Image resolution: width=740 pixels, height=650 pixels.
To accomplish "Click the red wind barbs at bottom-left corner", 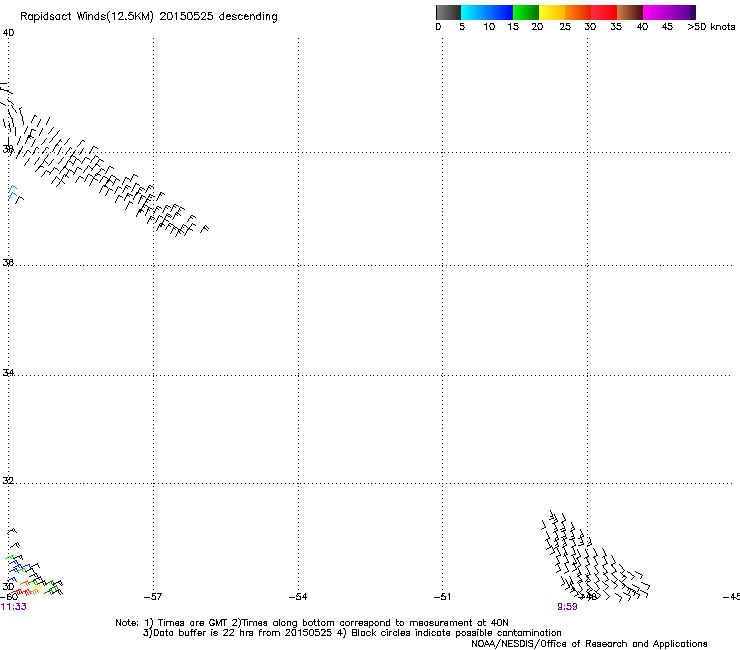I will (x=20, y=592).
